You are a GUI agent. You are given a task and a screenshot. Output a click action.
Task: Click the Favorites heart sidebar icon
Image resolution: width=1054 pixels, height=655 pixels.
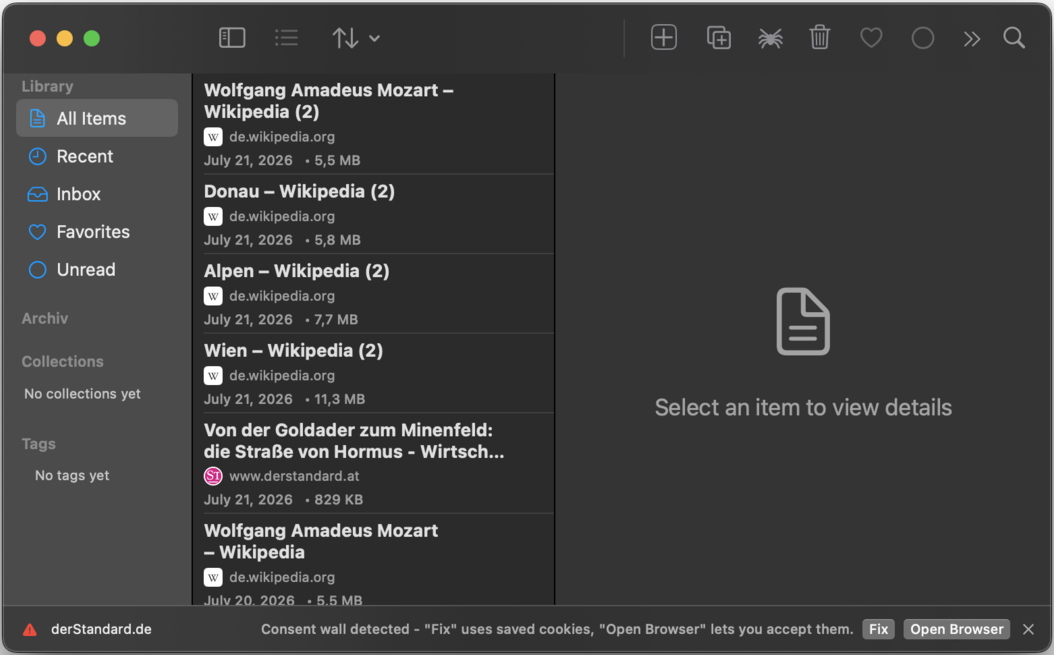[x=38, y=232]
